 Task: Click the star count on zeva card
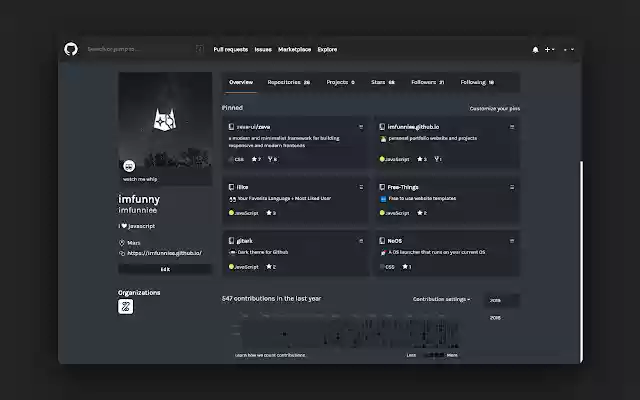(256, 159)
